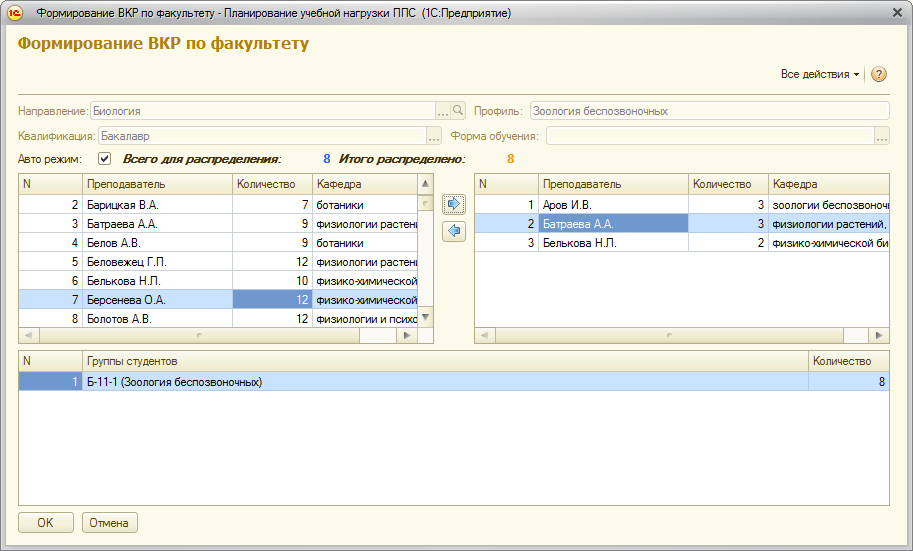Click the Квалификация field with Бакалавр
Image resolution: width=913 pixels, height=551 pixels.
[x=262, y=136]
